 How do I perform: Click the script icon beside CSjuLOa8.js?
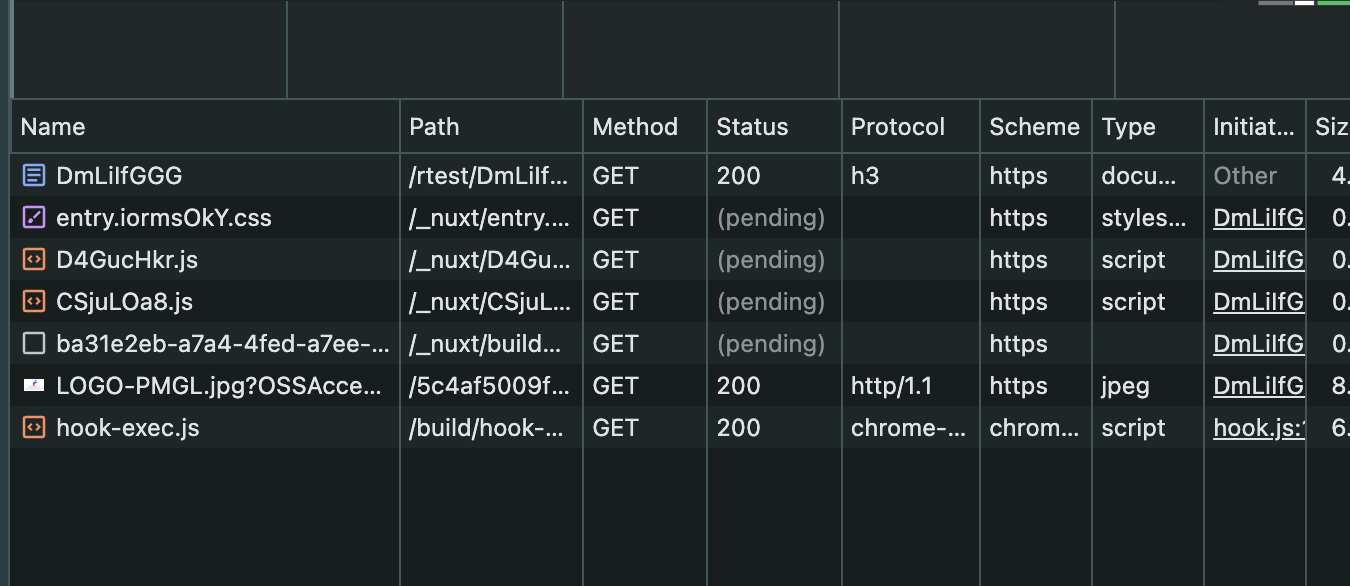point(34,302)
